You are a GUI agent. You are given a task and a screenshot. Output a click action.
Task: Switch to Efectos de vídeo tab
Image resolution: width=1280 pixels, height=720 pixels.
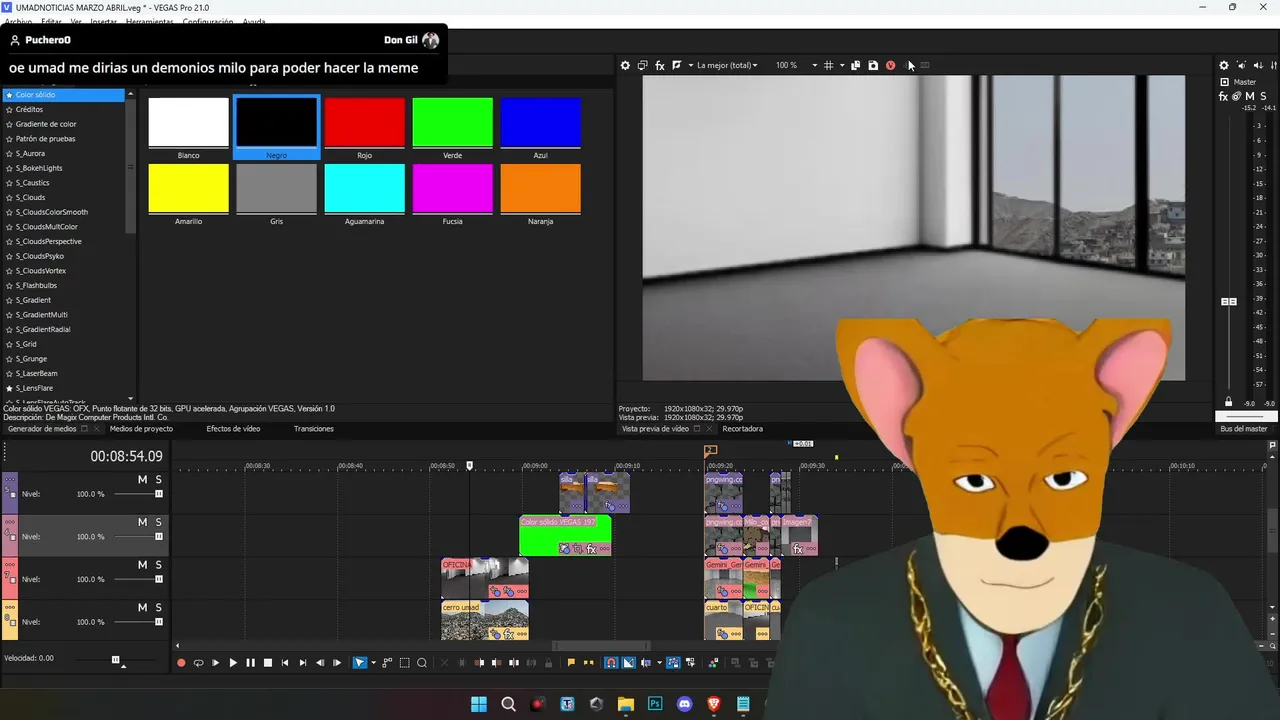(x=233, y=429)
